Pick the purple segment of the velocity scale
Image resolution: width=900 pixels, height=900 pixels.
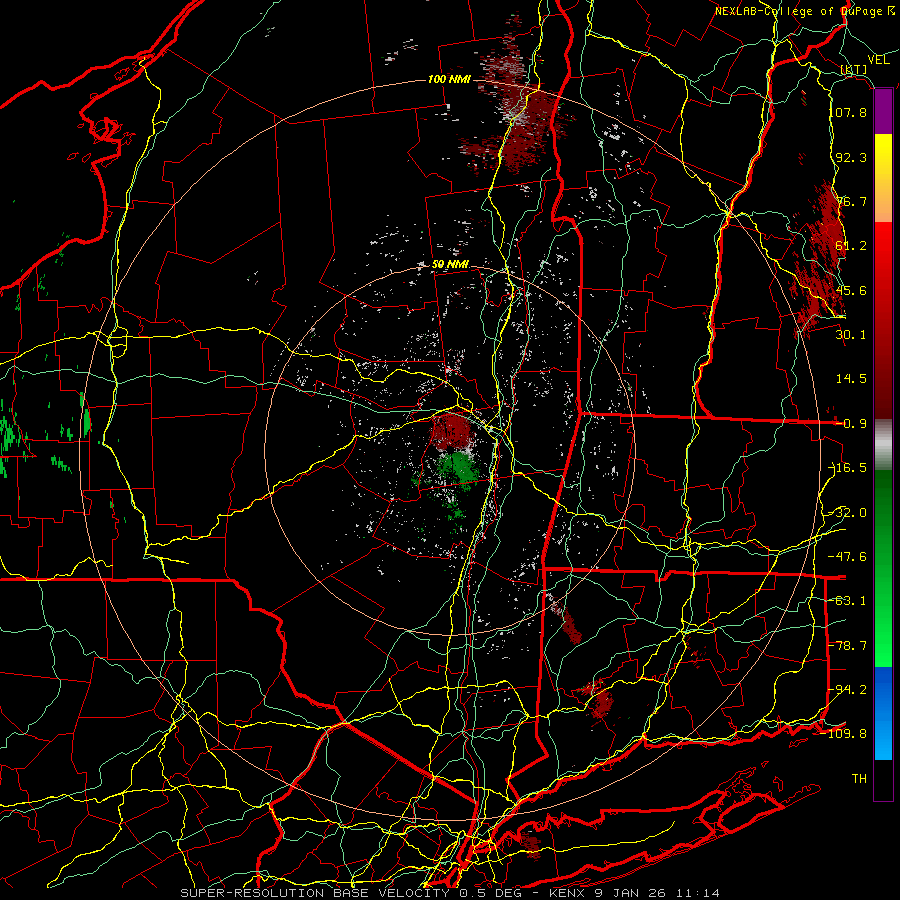coord(883,112)
